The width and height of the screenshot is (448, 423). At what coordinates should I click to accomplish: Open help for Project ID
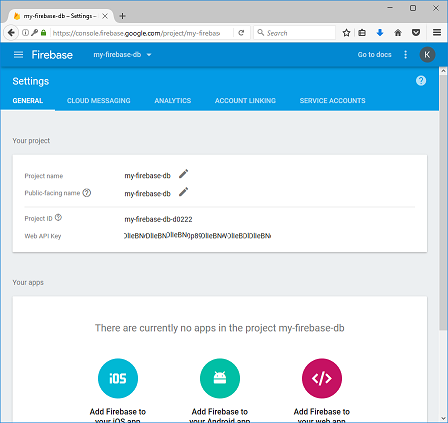click(58, 217)
